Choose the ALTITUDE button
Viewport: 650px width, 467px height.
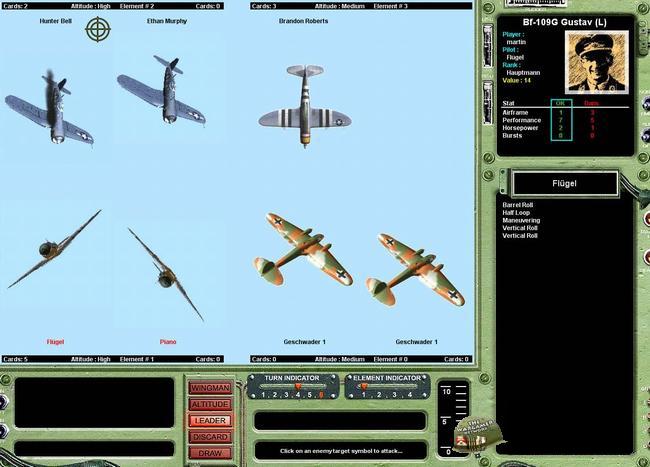point(210,404)
